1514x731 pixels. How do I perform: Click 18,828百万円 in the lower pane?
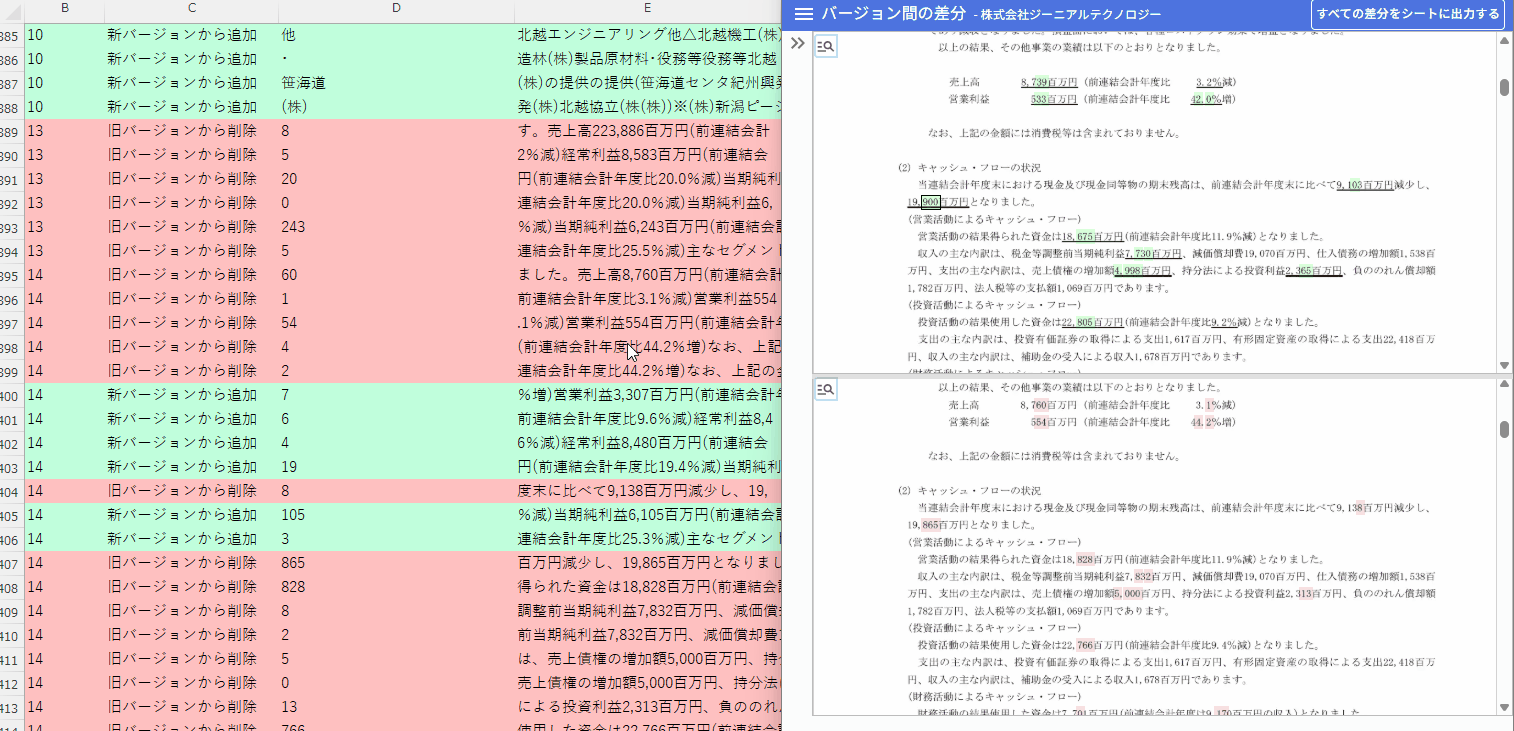(1092, 559)
